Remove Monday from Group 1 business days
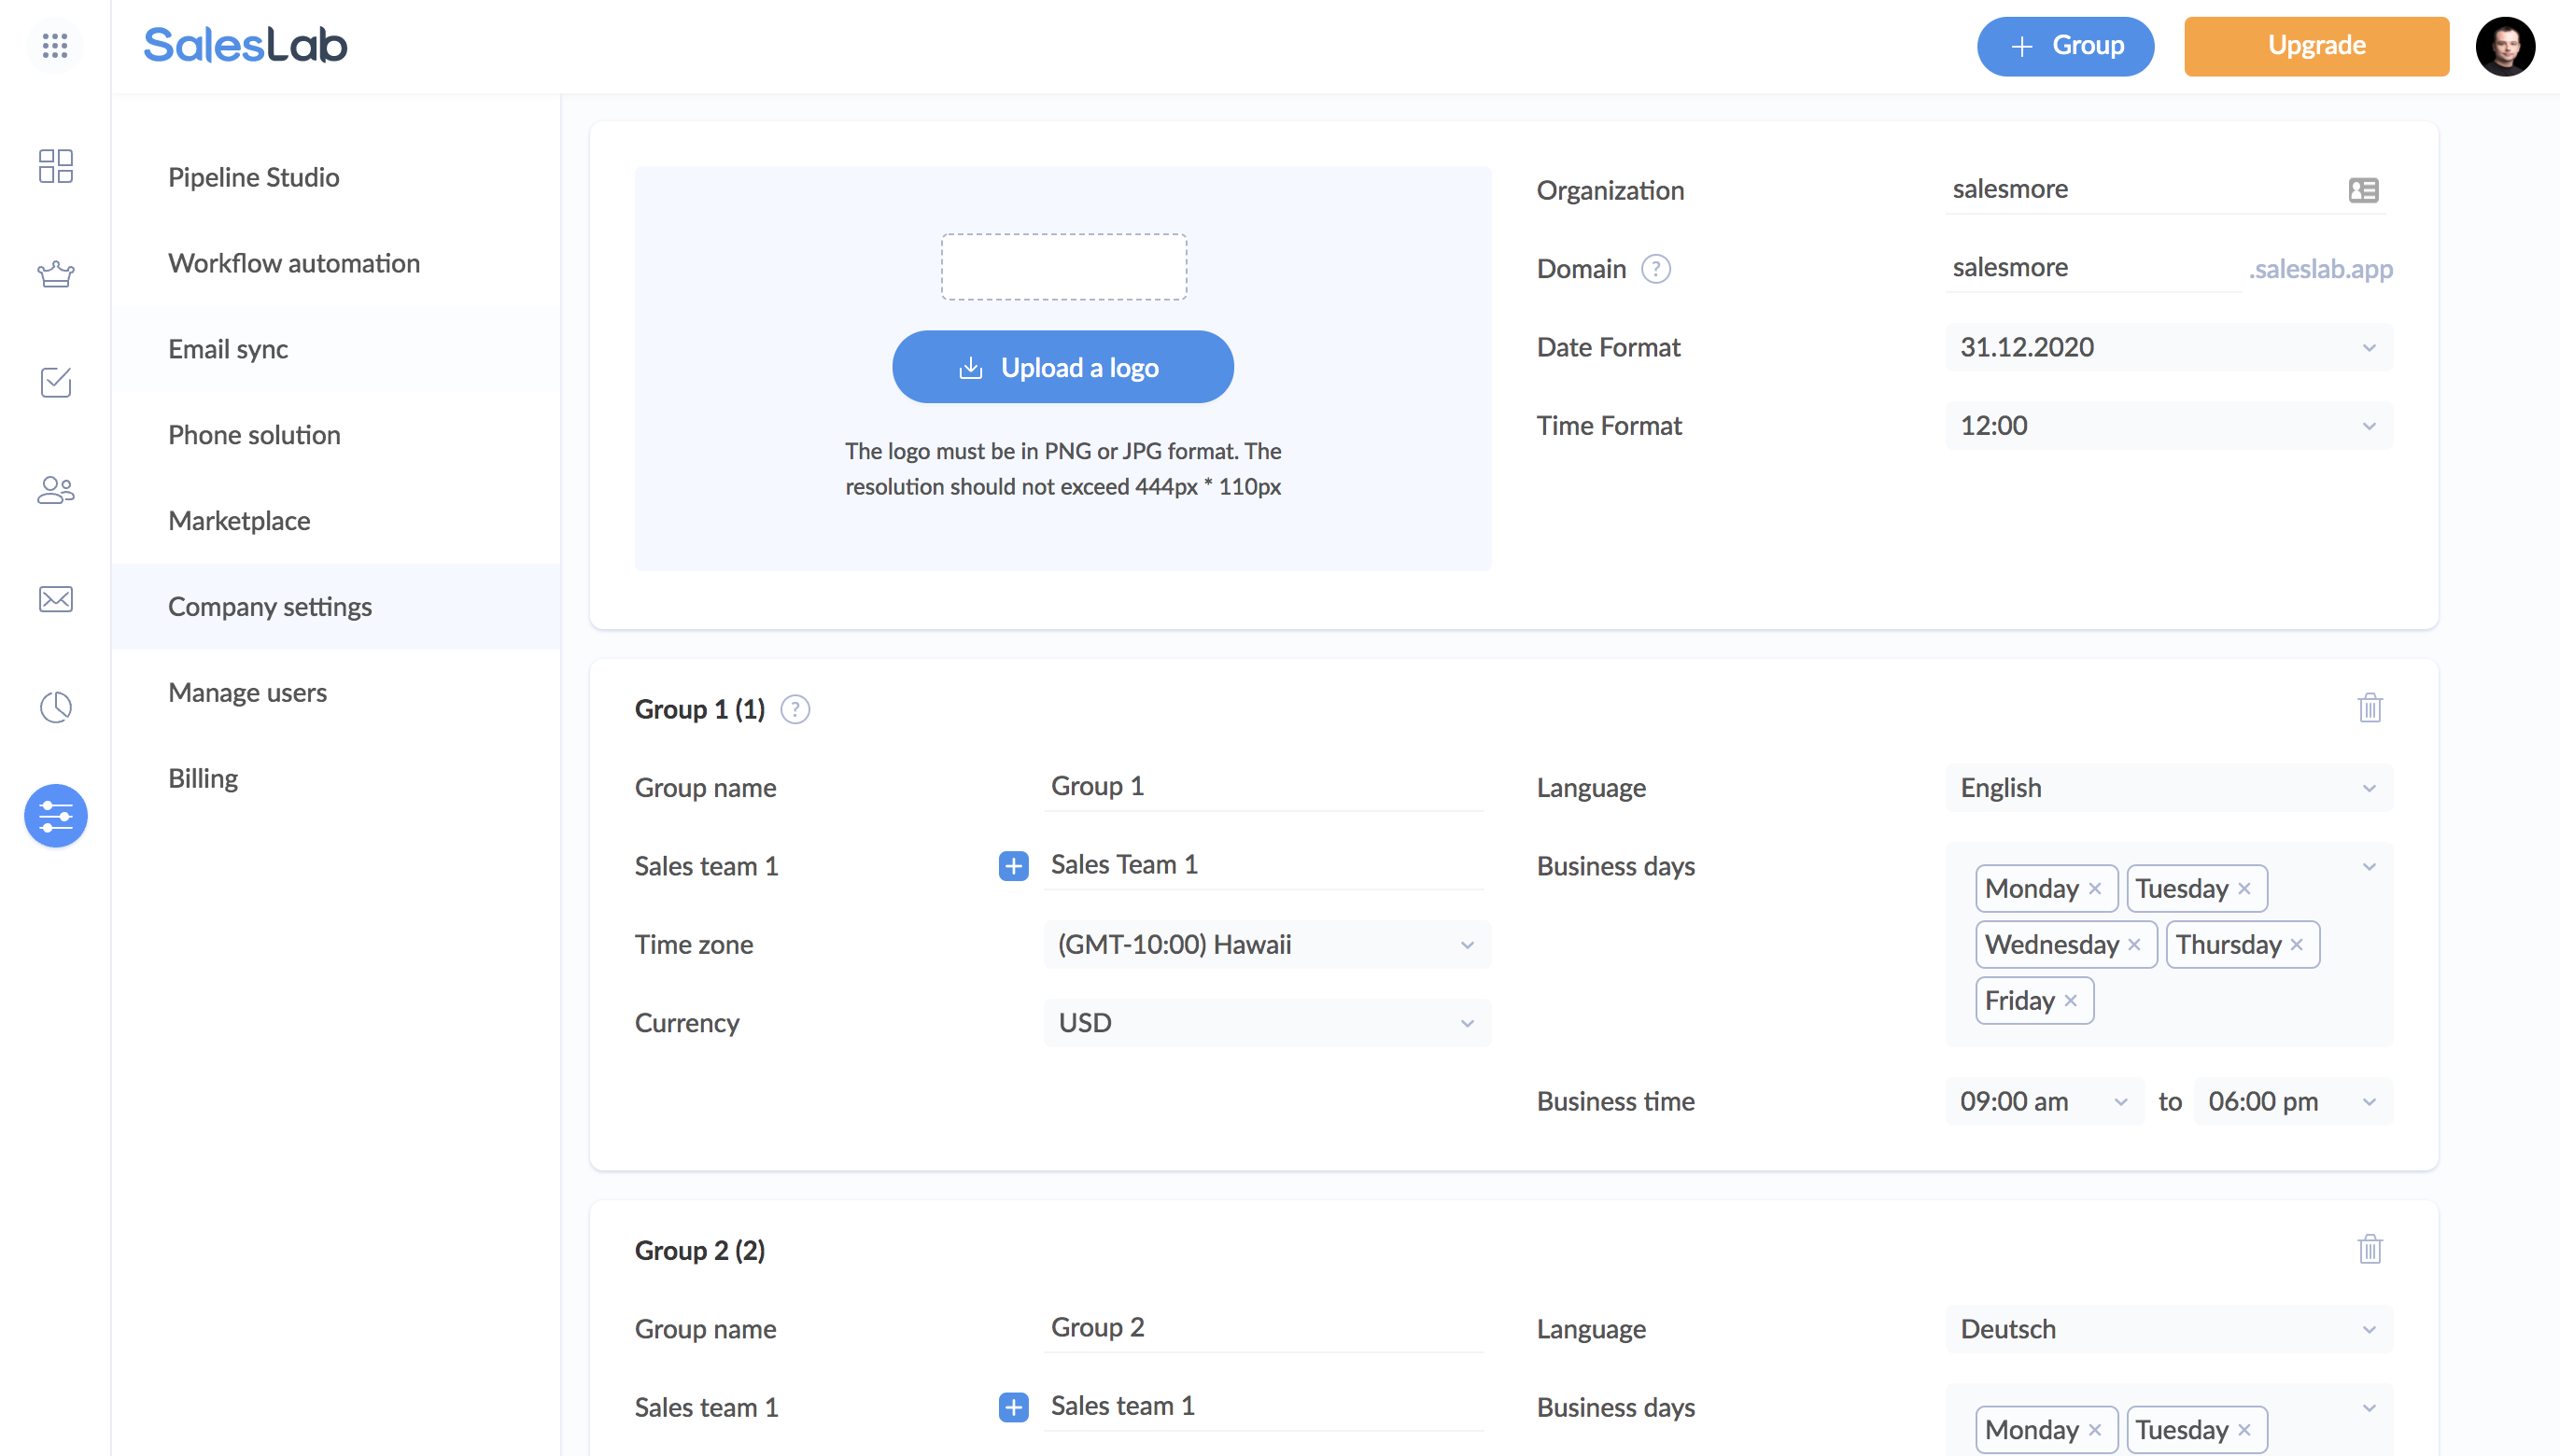The height and width of the screenshot is (1456, 2560). click(2095, 888)
